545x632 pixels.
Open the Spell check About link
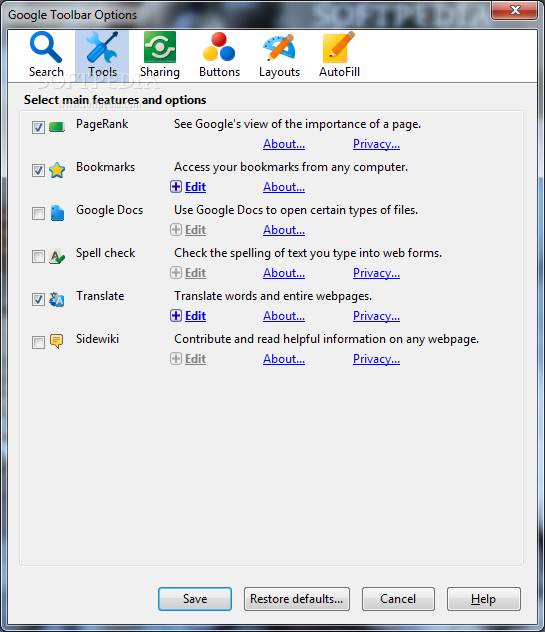(x=284, y=273)
